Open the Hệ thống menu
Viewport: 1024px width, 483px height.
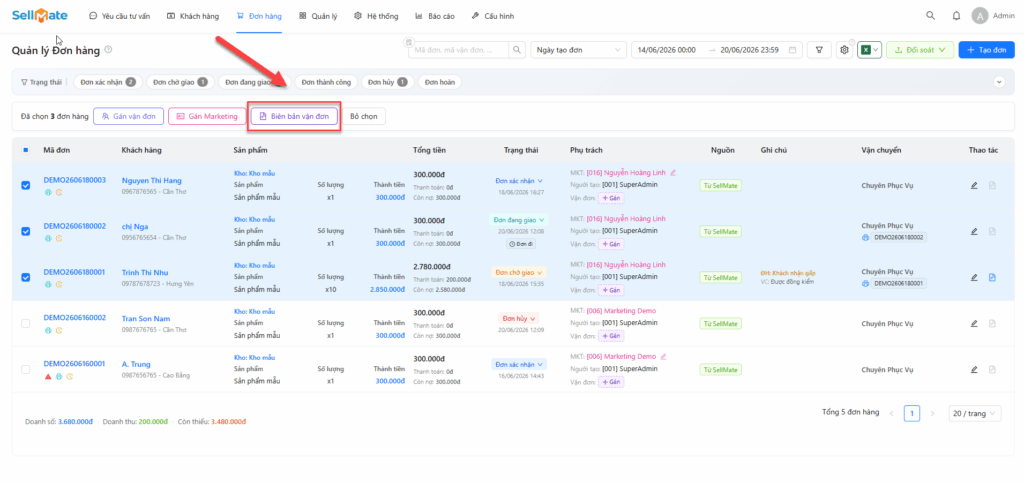(x=376, y=16)
